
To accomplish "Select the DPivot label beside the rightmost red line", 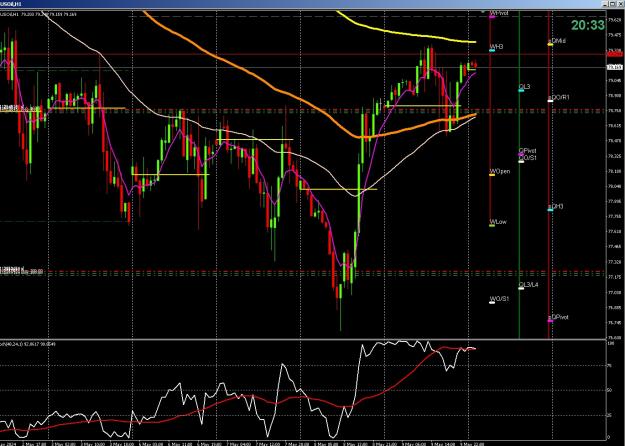I will 558,317.
